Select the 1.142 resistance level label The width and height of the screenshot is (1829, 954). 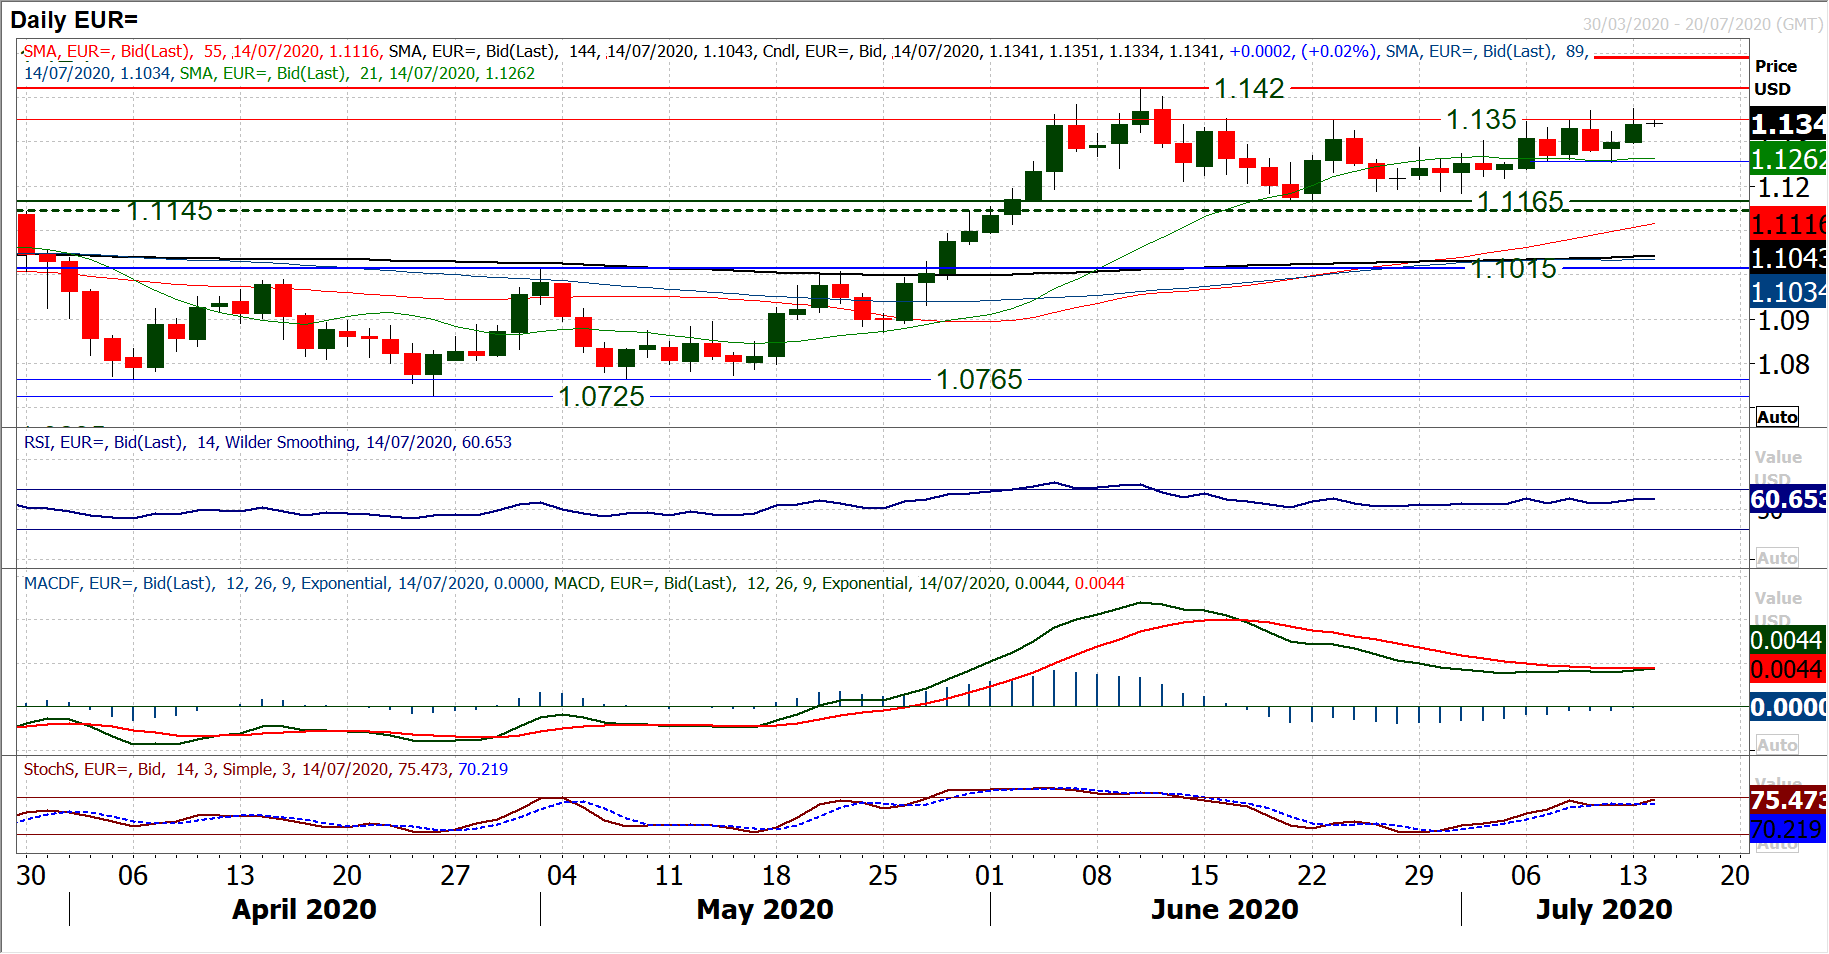(x=1248, y=89)
